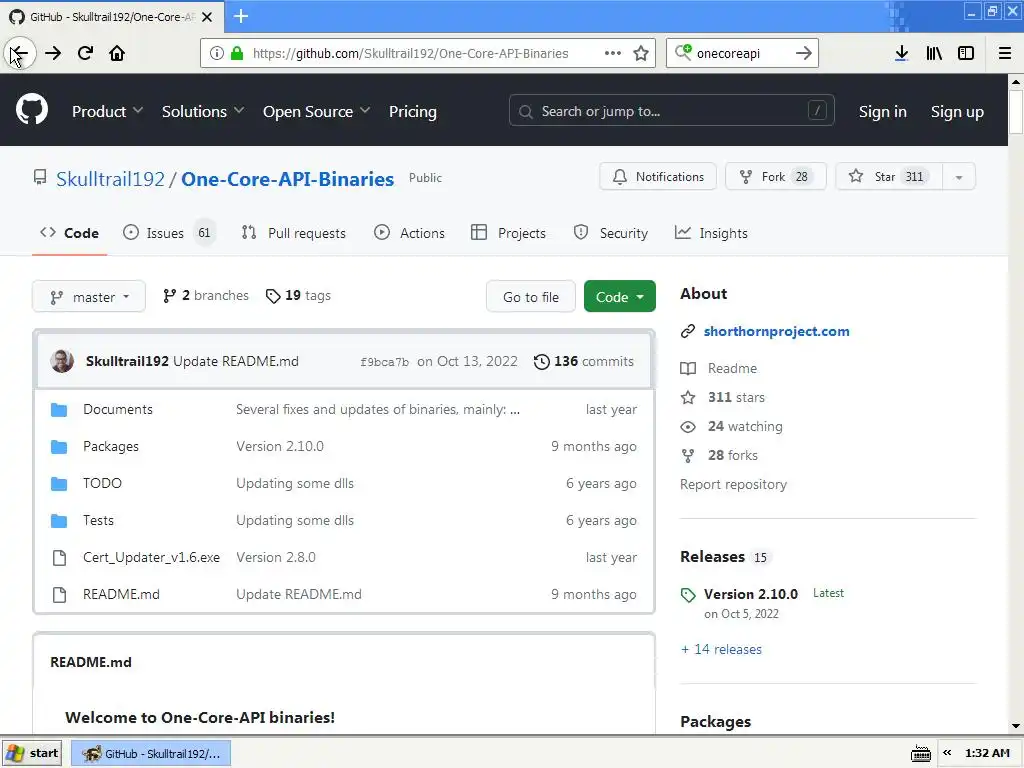This screenshot has width=1024, height=768.
Task: Open the Pricing page
Action: pyautogui.click(x=413, y=112)
